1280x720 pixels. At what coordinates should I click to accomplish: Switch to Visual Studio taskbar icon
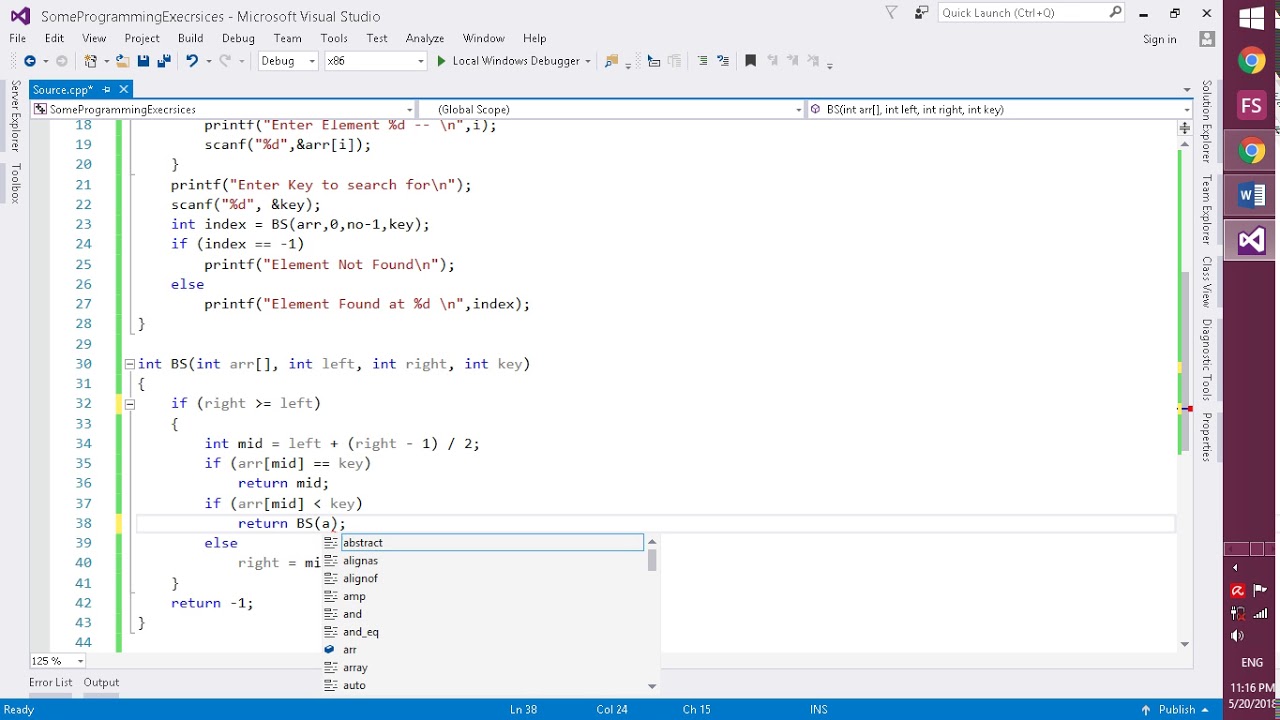click(1252, 240)
